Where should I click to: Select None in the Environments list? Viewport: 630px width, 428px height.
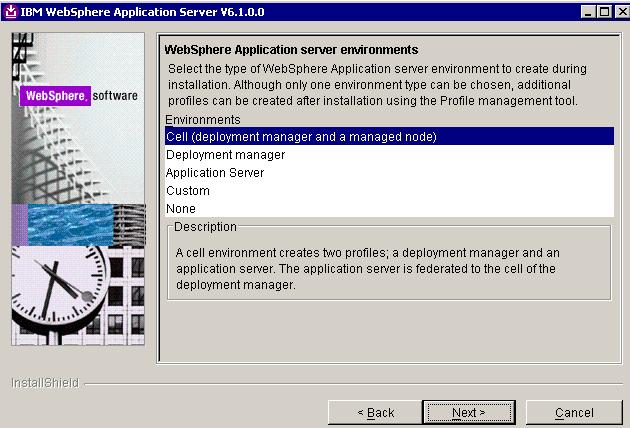[389, 209]
